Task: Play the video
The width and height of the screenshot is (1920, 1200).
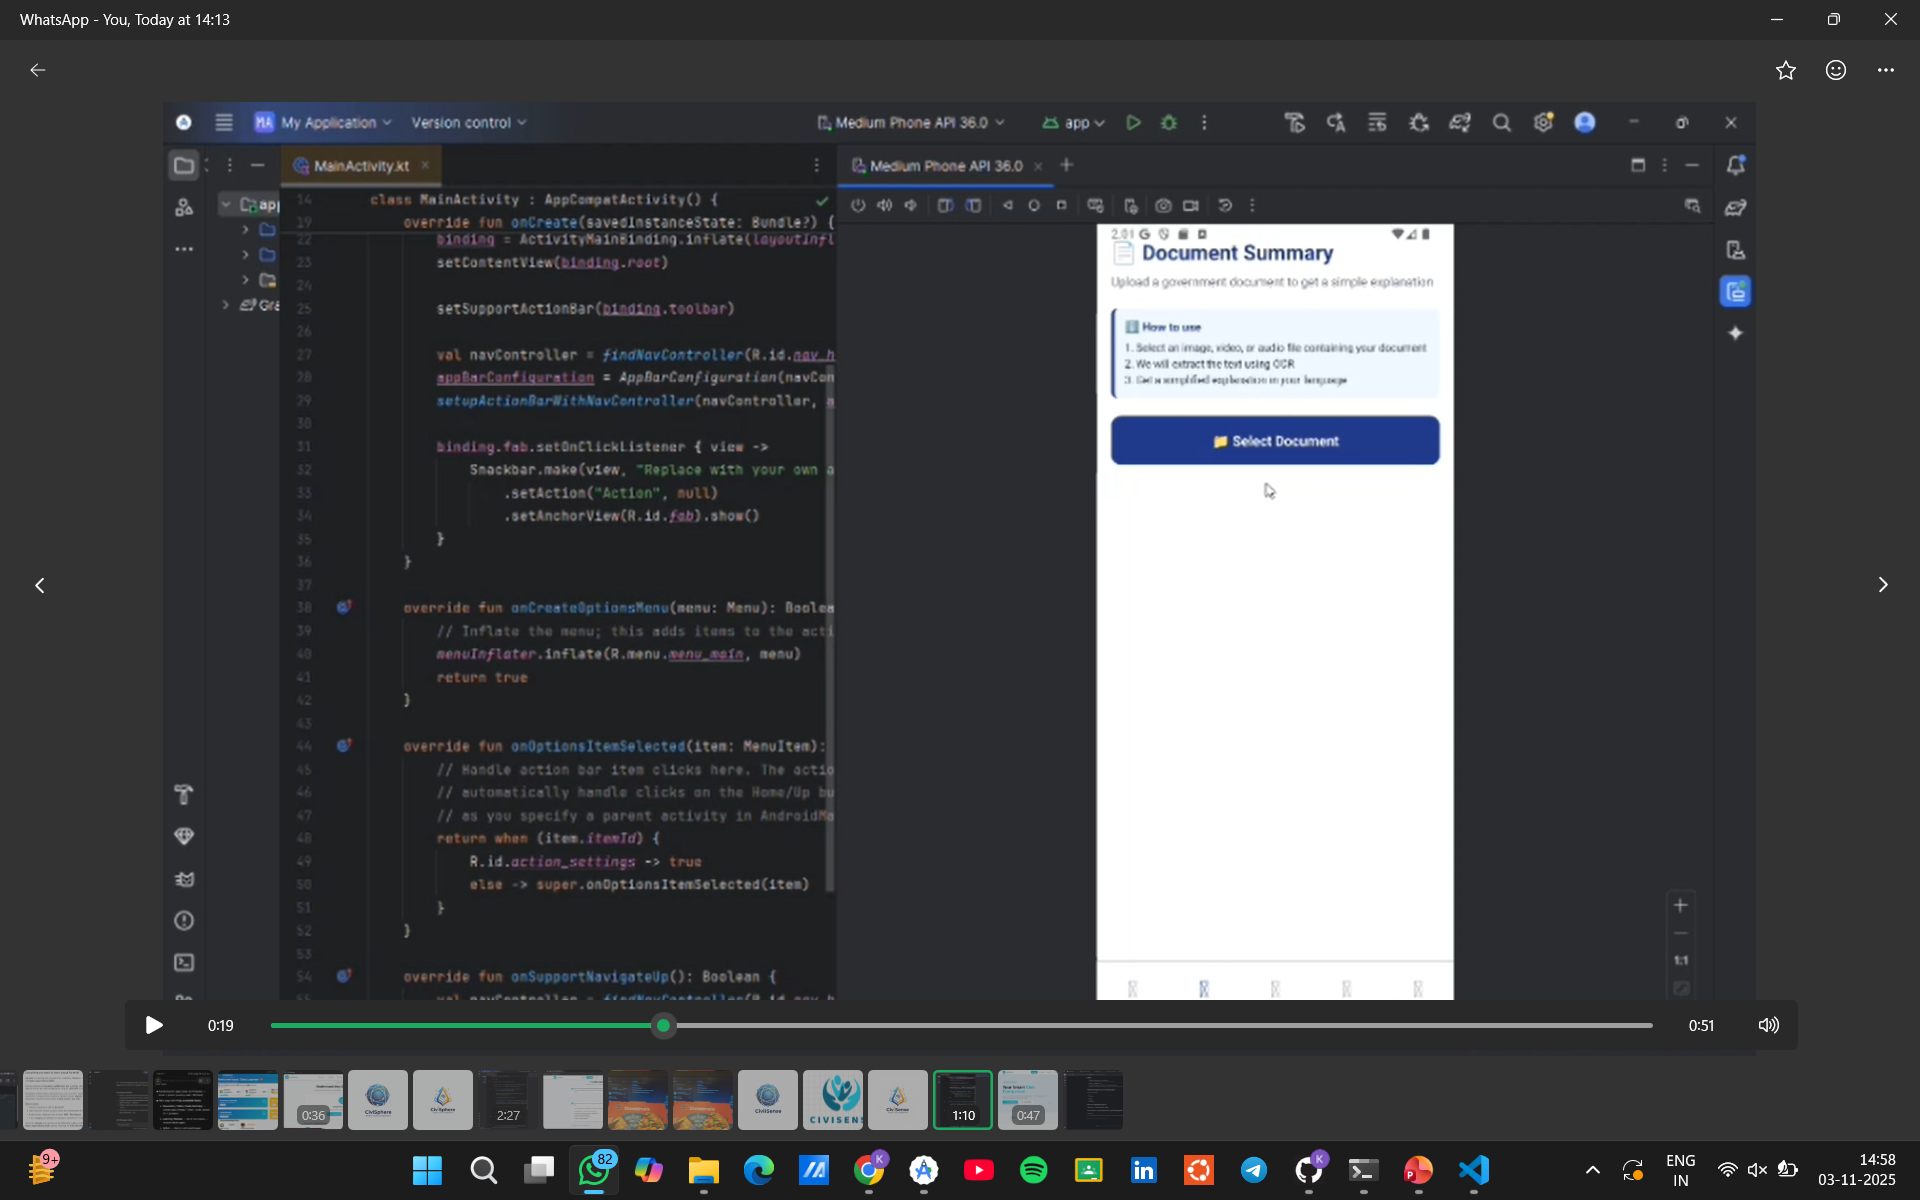Action: (x=153, y=1025)
